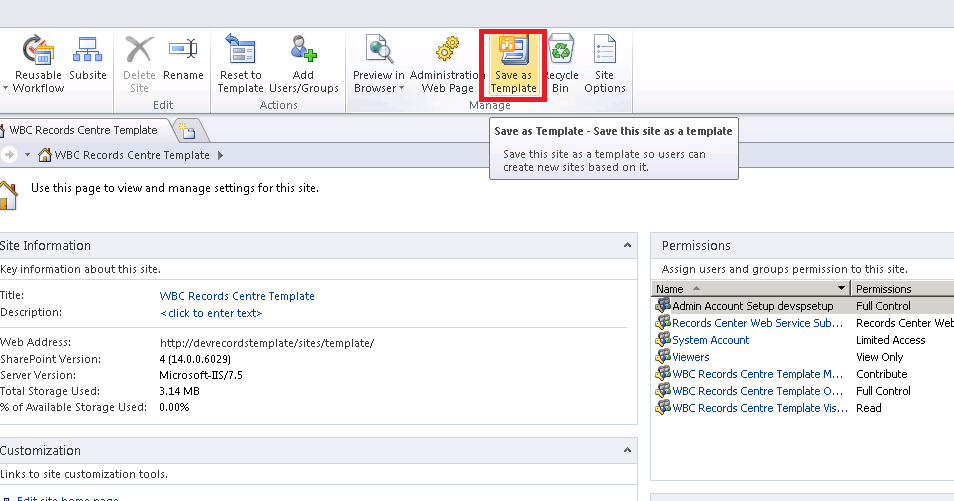
Task: Expand breadcrumb arrow after site name
Action: coord(220,155)
